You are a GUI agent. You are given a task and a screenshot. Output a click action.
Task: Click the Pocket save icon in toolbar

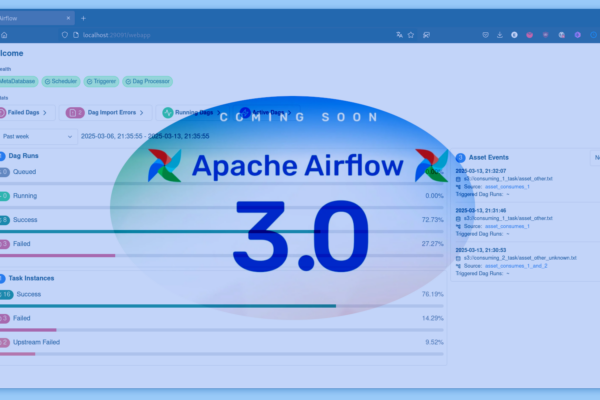(x=485, y=35)
